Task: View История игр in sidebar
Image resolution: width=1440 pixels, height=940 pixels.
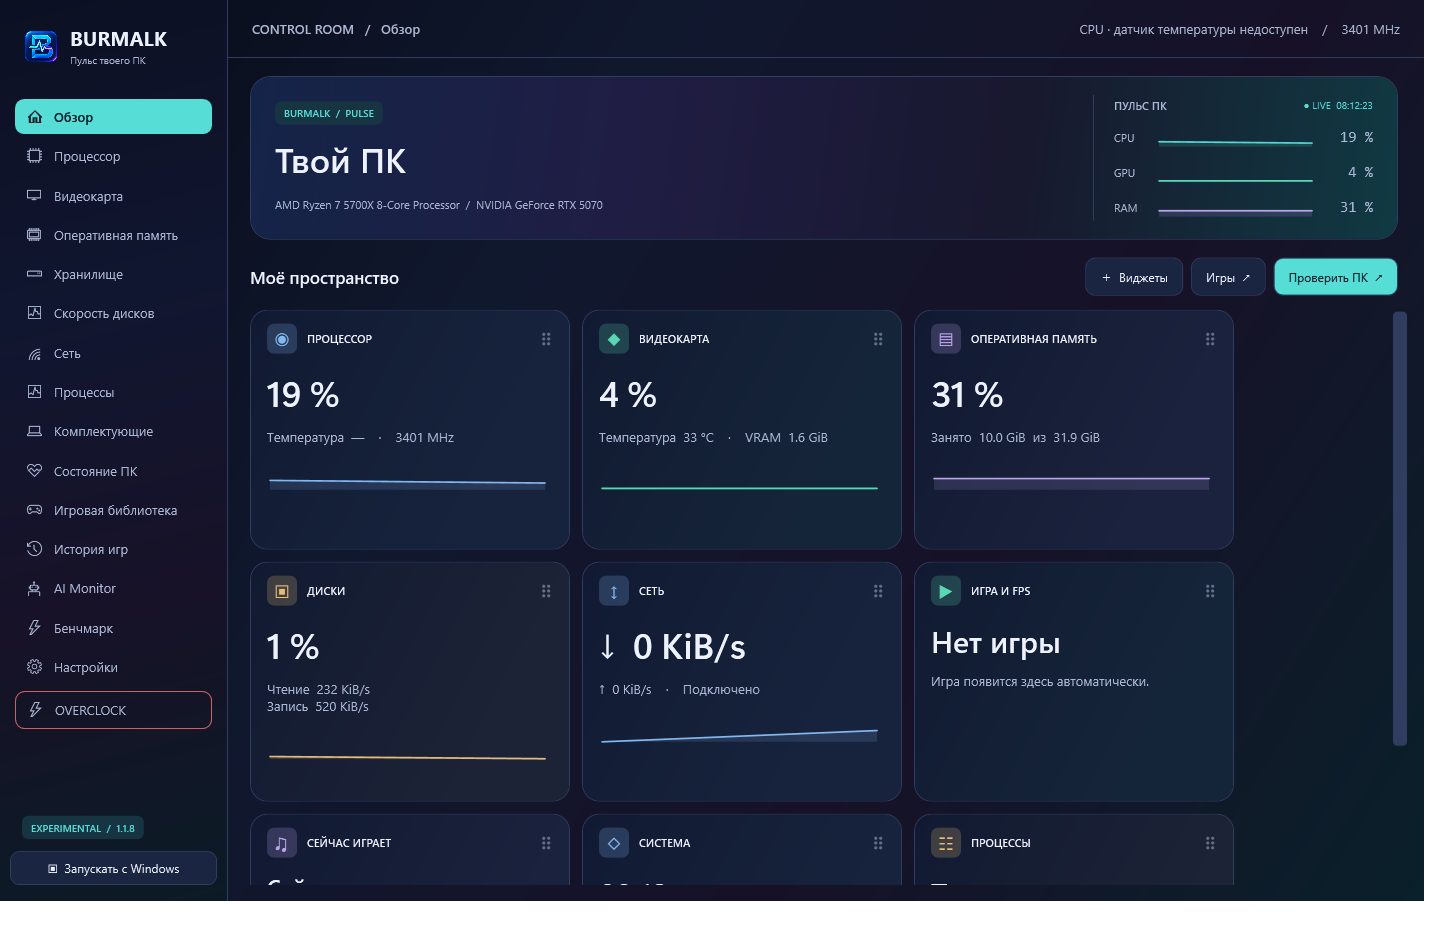Action: pyautogui.click(x=113, y=549)
